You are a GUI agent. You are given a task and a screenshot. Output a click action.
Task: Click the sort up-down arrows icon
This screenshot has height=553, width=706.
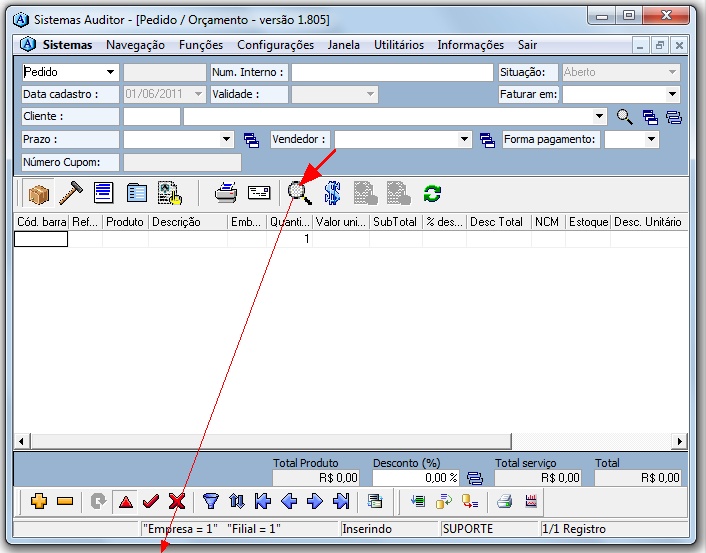pyautogui.click(x=237, y=501)
